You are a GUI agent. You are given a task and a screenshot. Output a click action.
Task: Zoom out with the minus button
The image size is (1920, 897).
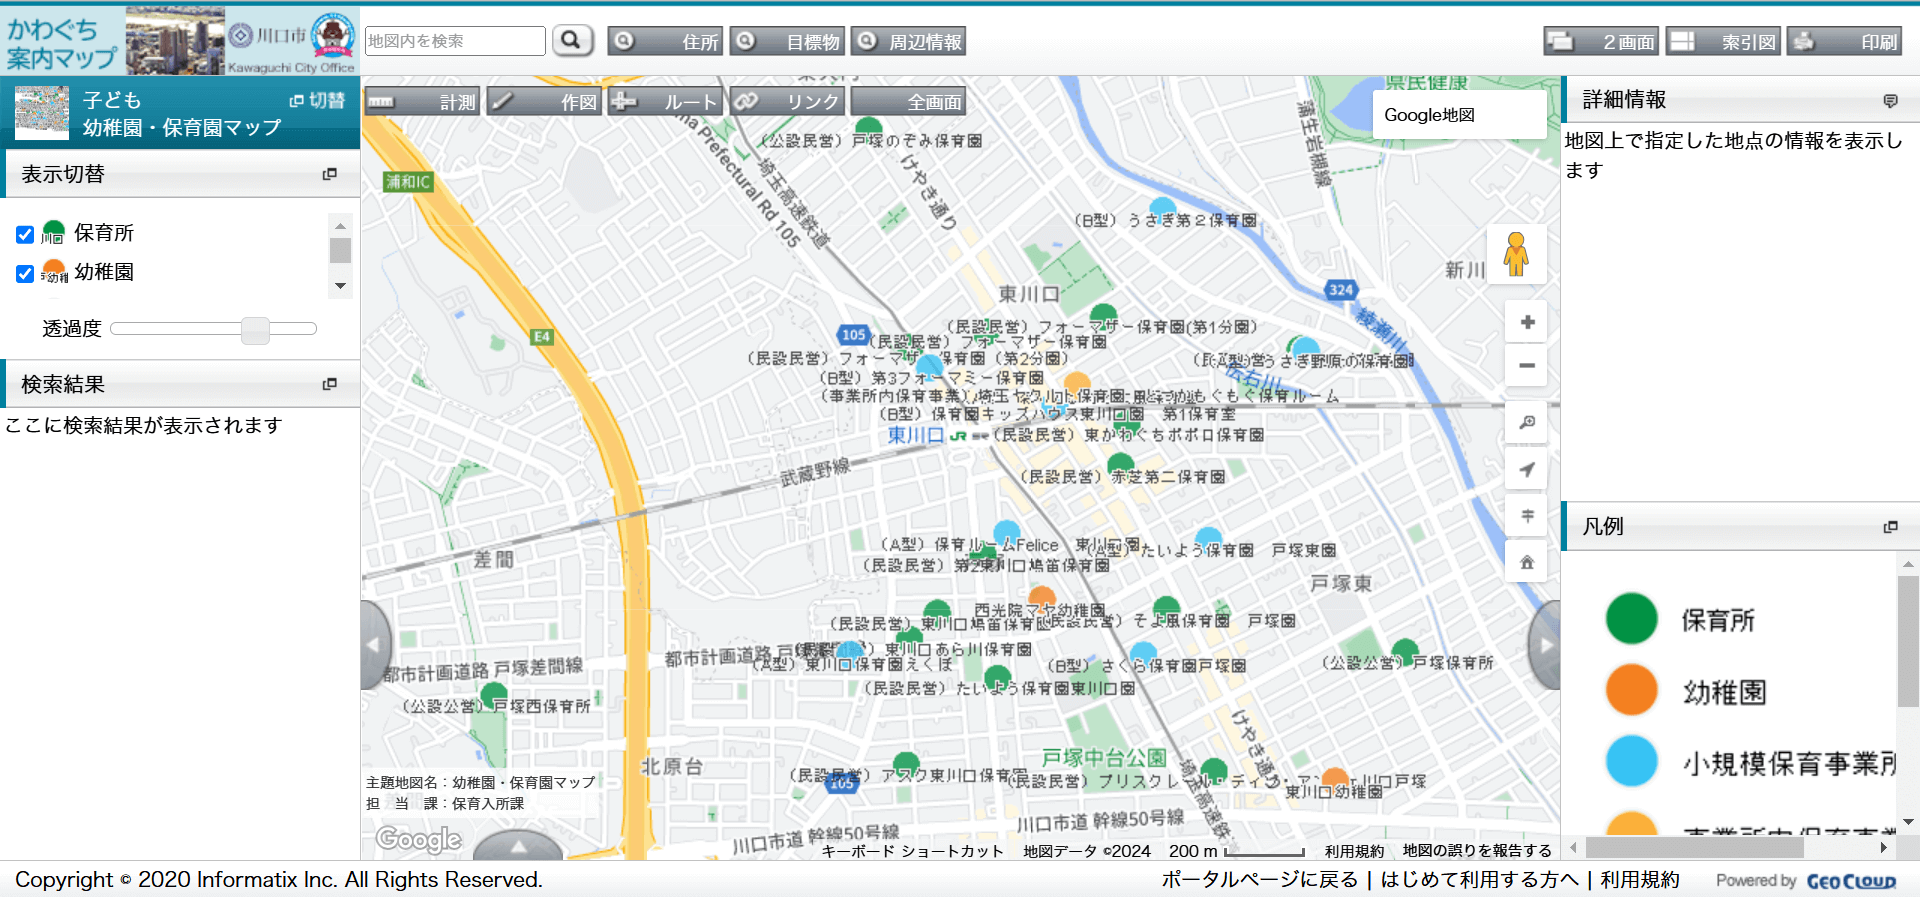pyautogui.click(x=1527, y=366)
